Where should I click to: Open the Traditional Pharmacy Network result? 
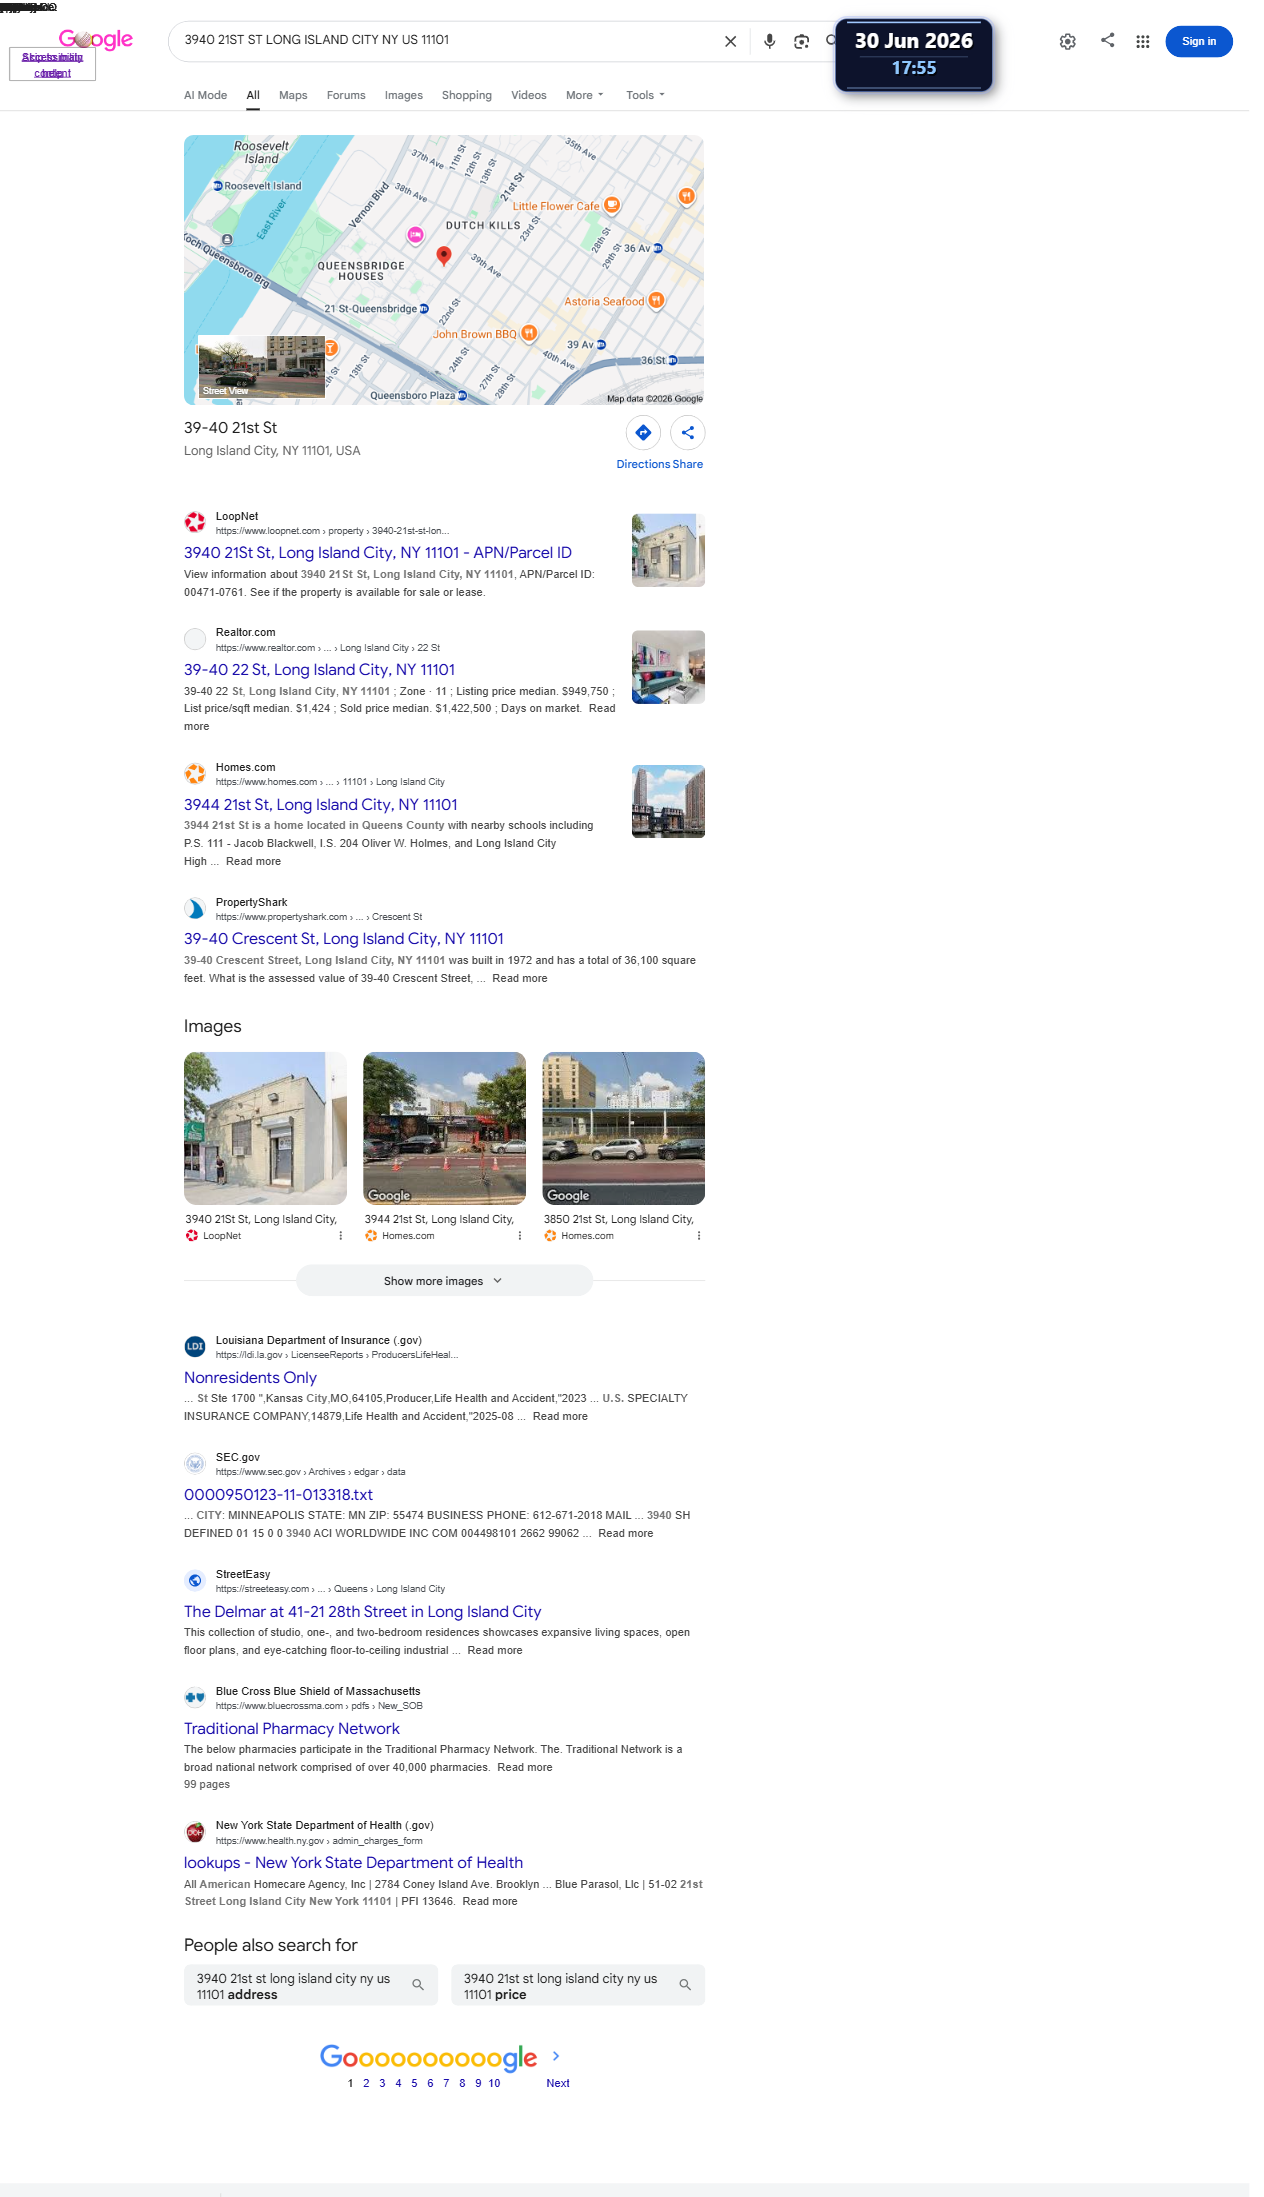pos(292,1729)
